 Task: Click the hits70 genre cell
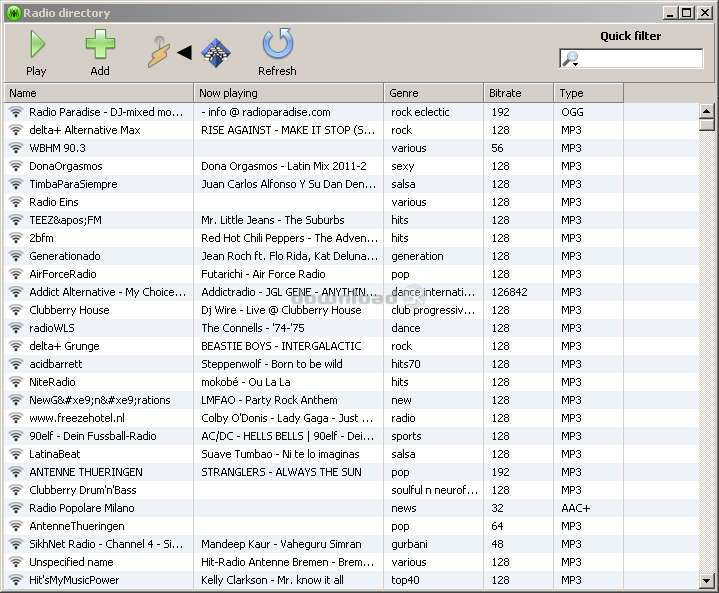406,364
